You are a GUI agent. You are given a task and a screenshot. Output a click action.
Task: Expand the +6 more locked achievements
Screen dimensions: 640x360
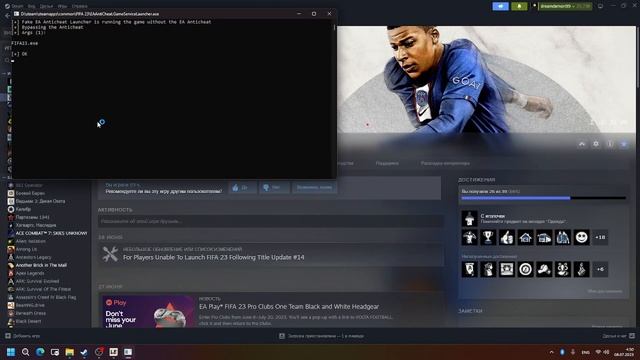point(600,269)
